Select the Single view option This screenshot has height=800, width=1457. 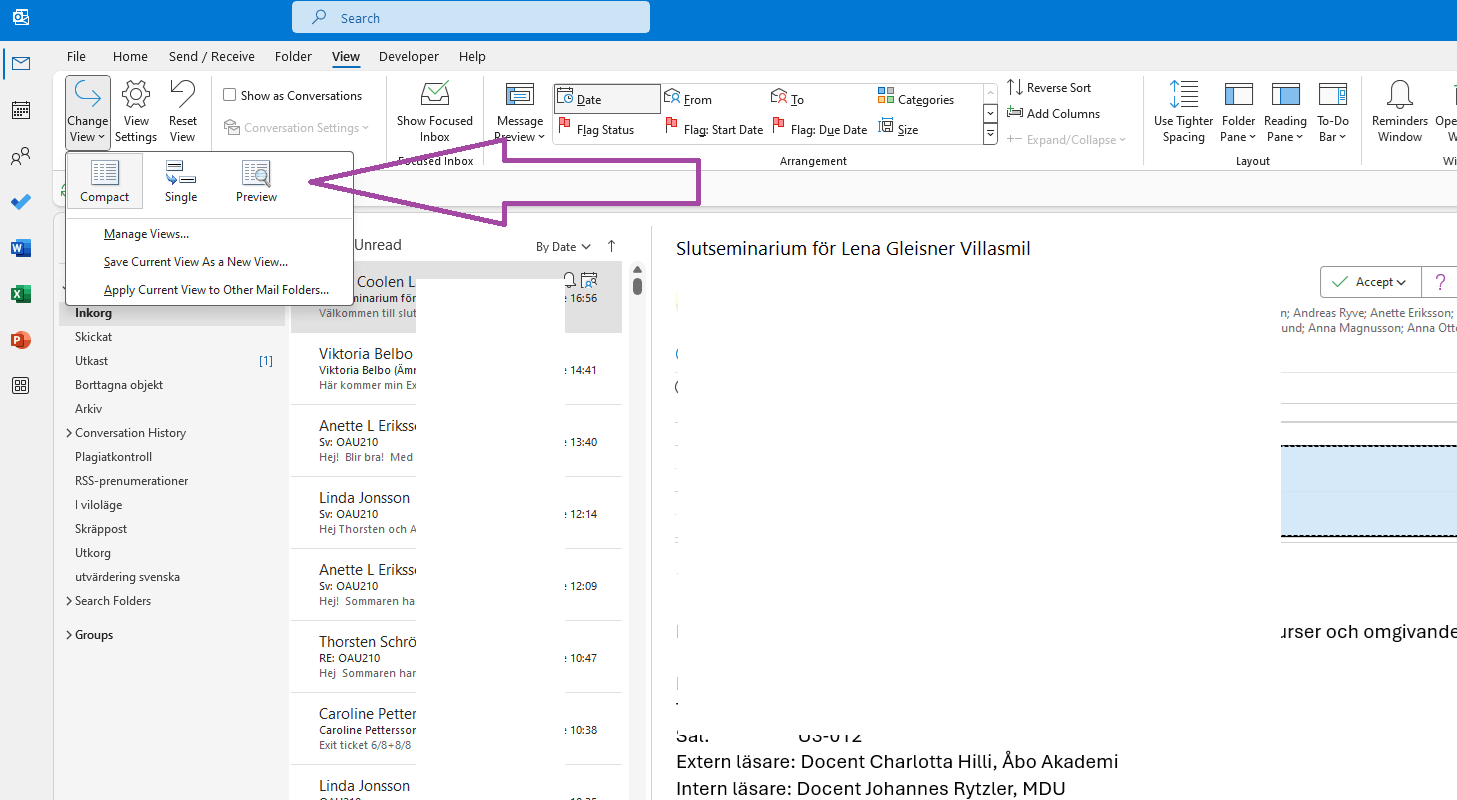[180, 180]
